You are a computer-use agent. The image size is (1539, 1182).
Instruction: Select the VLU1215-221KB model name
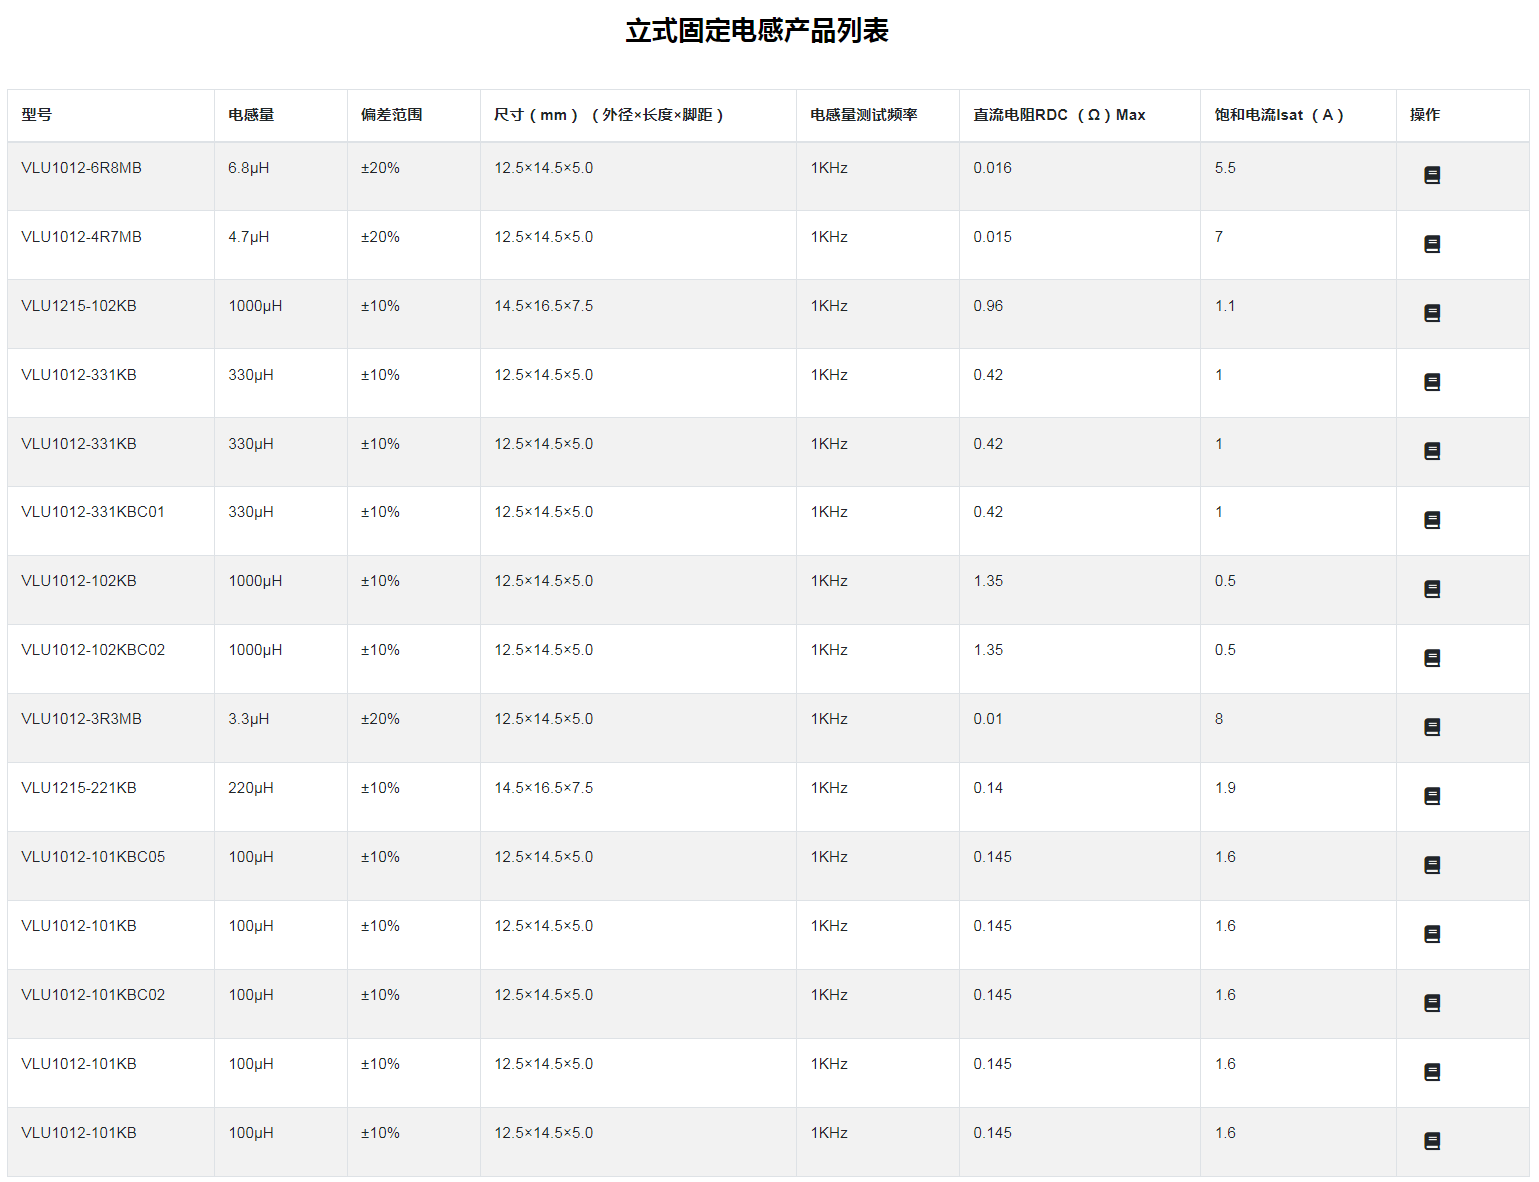79,788
